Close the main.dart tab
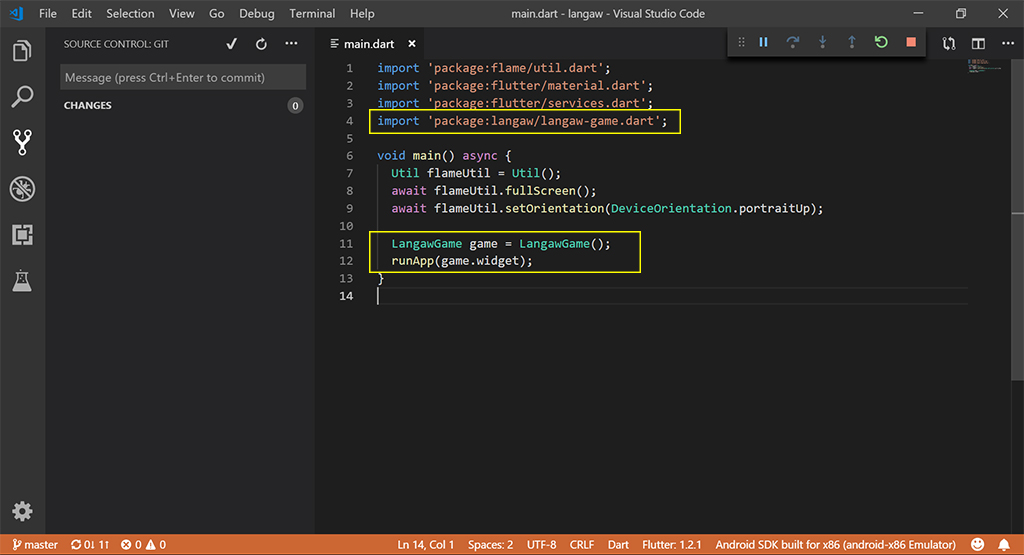 (x=412, y=44)
